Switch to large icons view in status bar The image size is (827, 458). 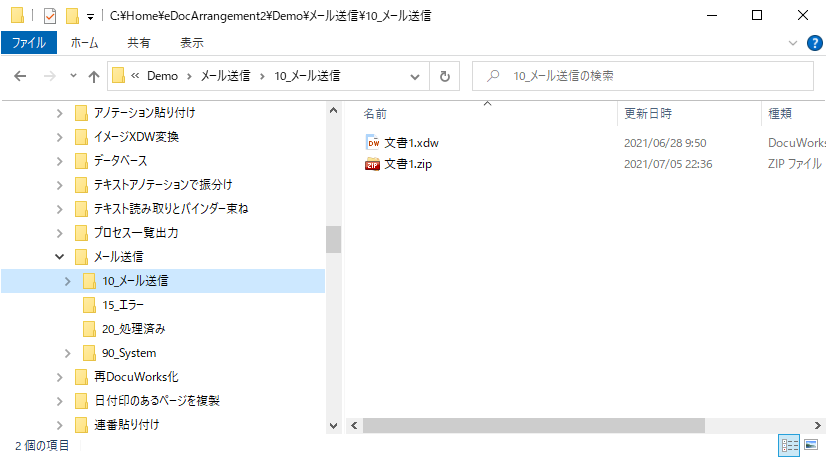811,445
